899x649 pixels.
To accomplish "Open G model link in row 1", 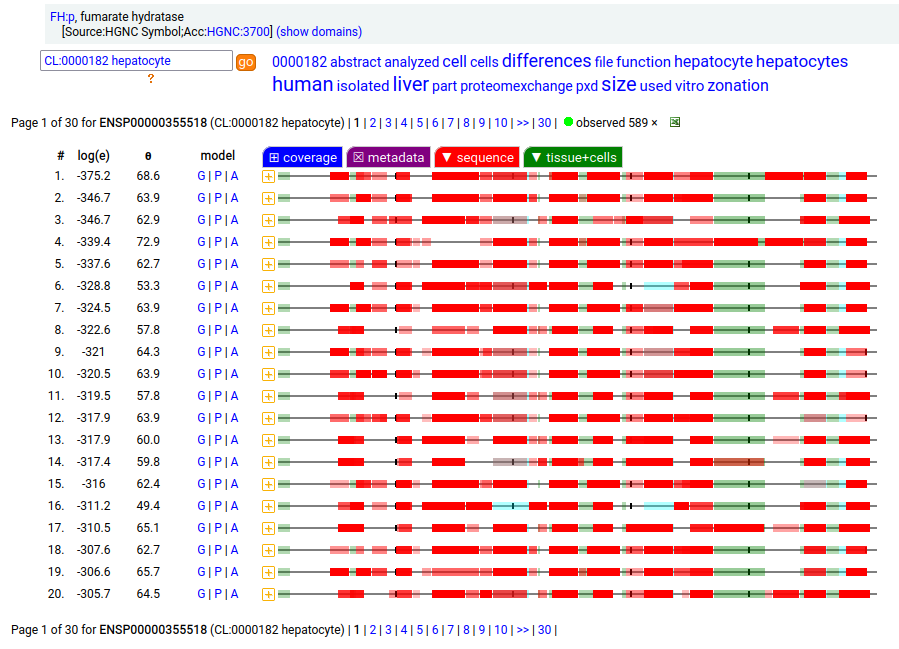I will point(201,176).
